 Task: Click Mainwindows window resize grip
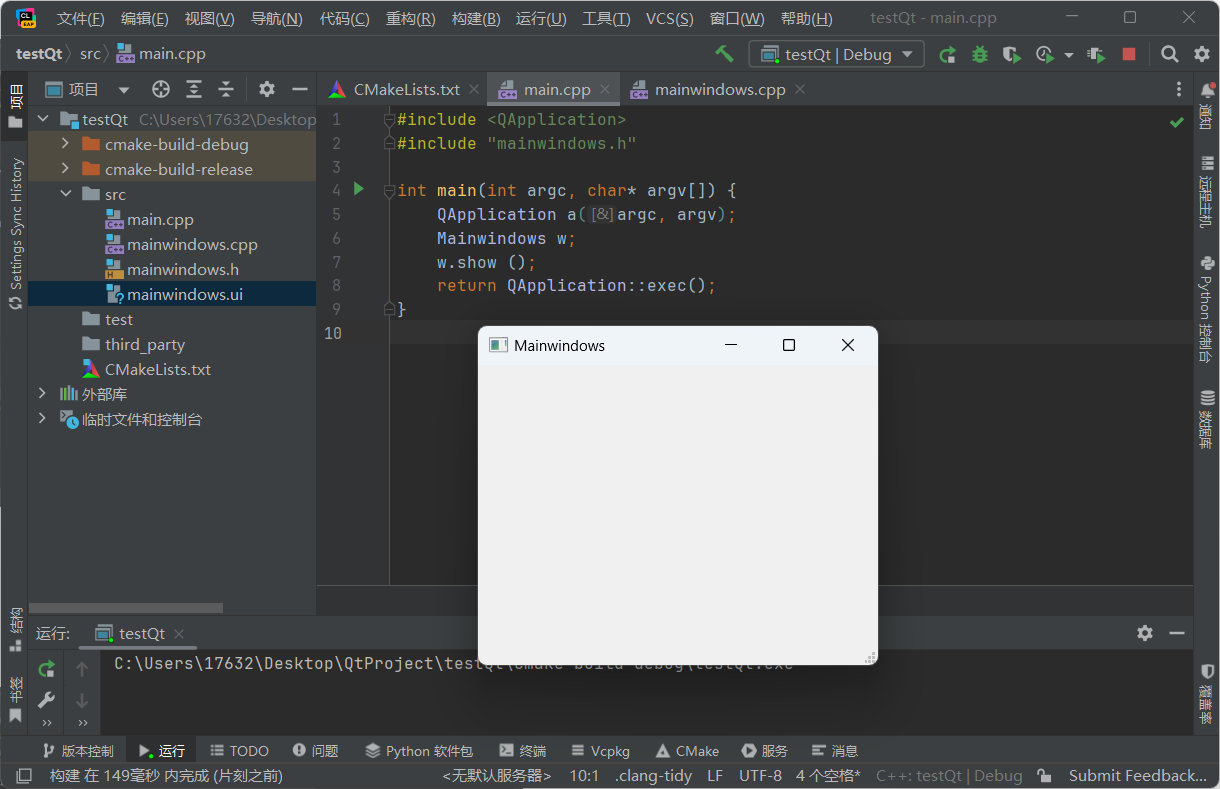click(x=870, y=657)
